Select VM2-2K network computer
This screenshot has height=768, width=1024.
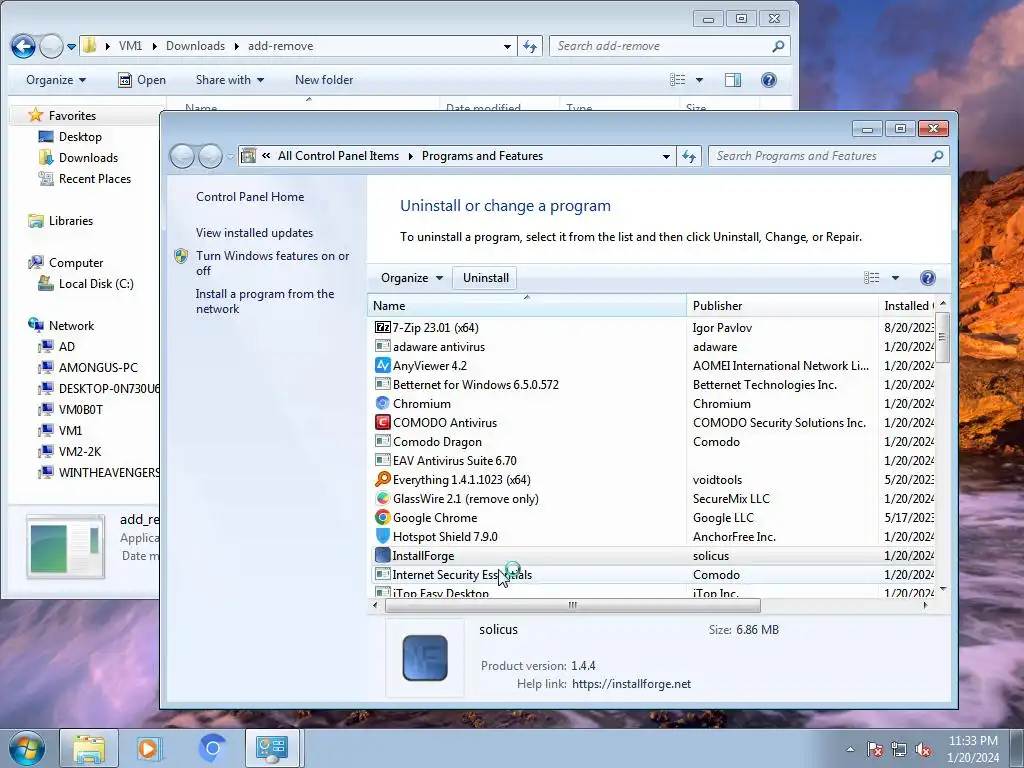[80, 451]
